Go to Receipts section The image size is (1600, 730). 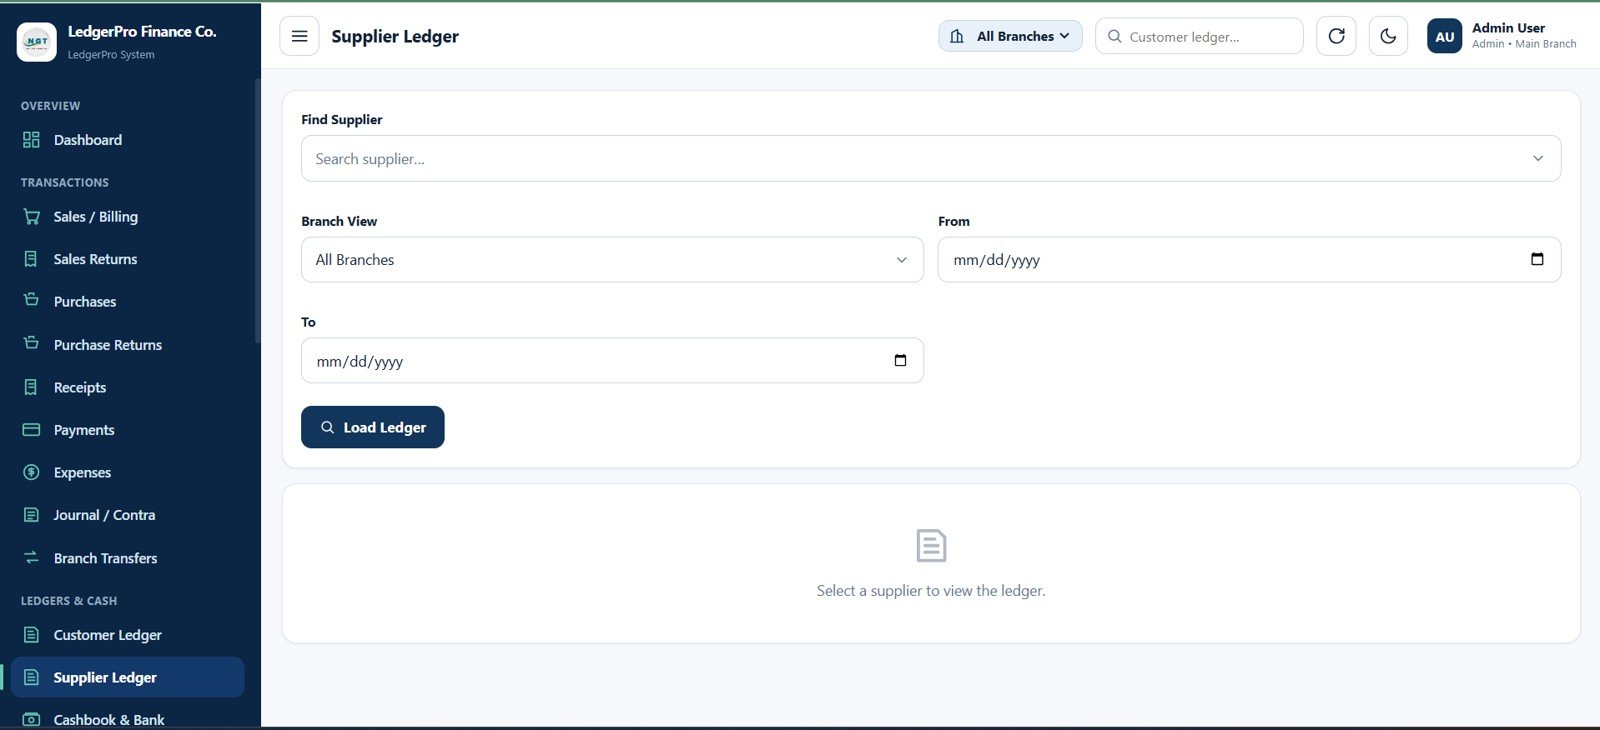point(127,387)
